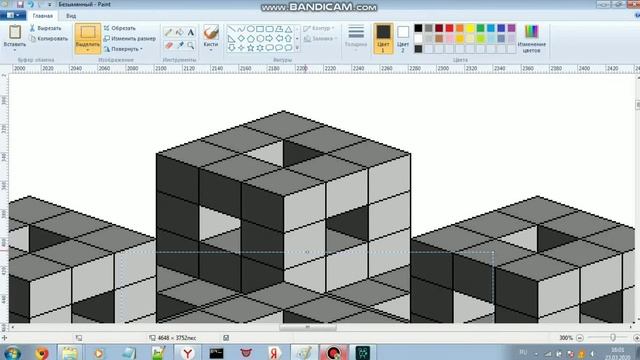The width and height of the screenshot is (640, 360).
Task: Click Resize (Изменить размер)
Action: click(130, 38)
